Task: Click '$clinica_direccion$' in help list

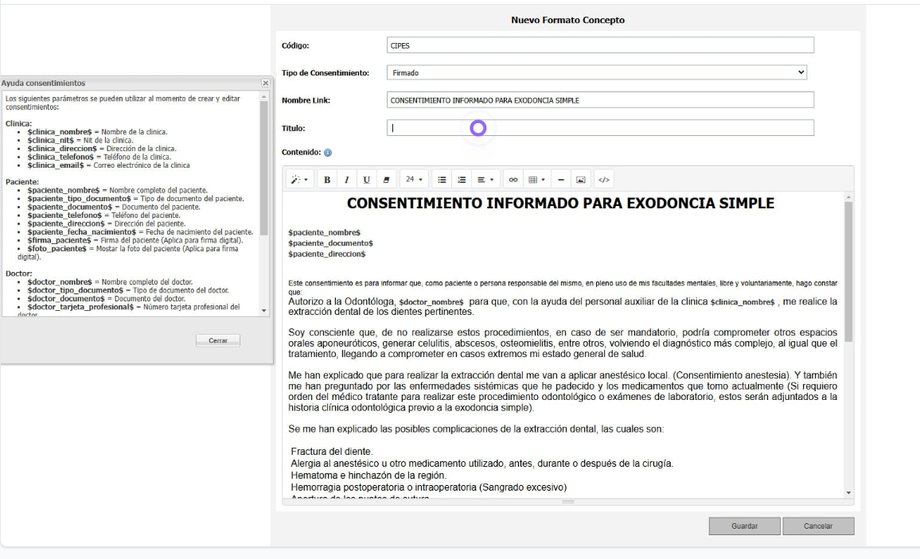Action: (x=62, y=149)
